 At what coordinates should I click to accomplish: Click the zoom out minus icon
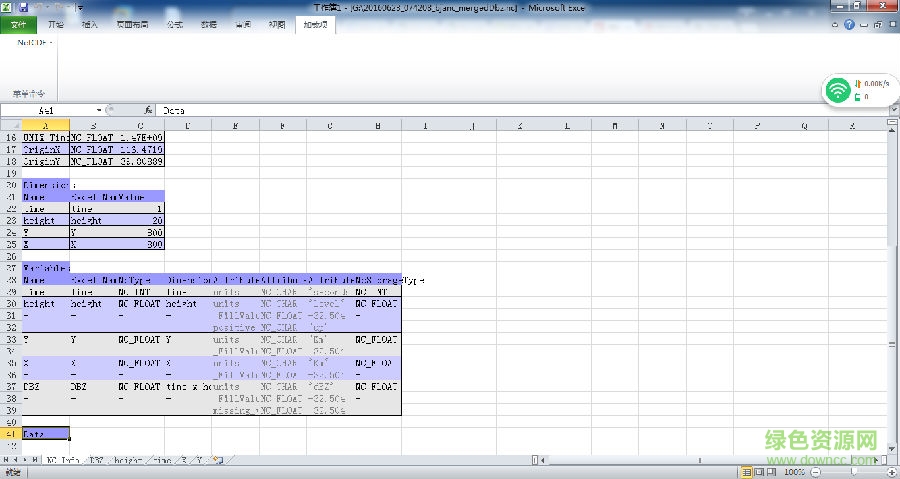[x=813, y=472]
